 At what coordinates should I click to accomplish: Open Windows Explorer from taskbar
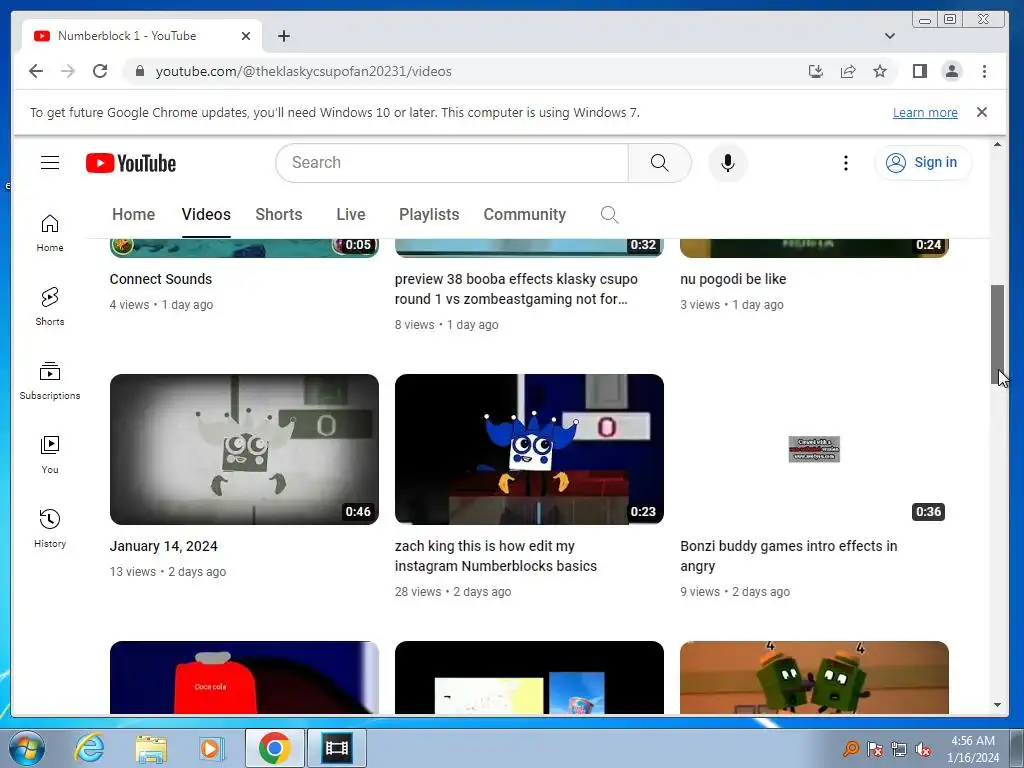click(151, 748)
